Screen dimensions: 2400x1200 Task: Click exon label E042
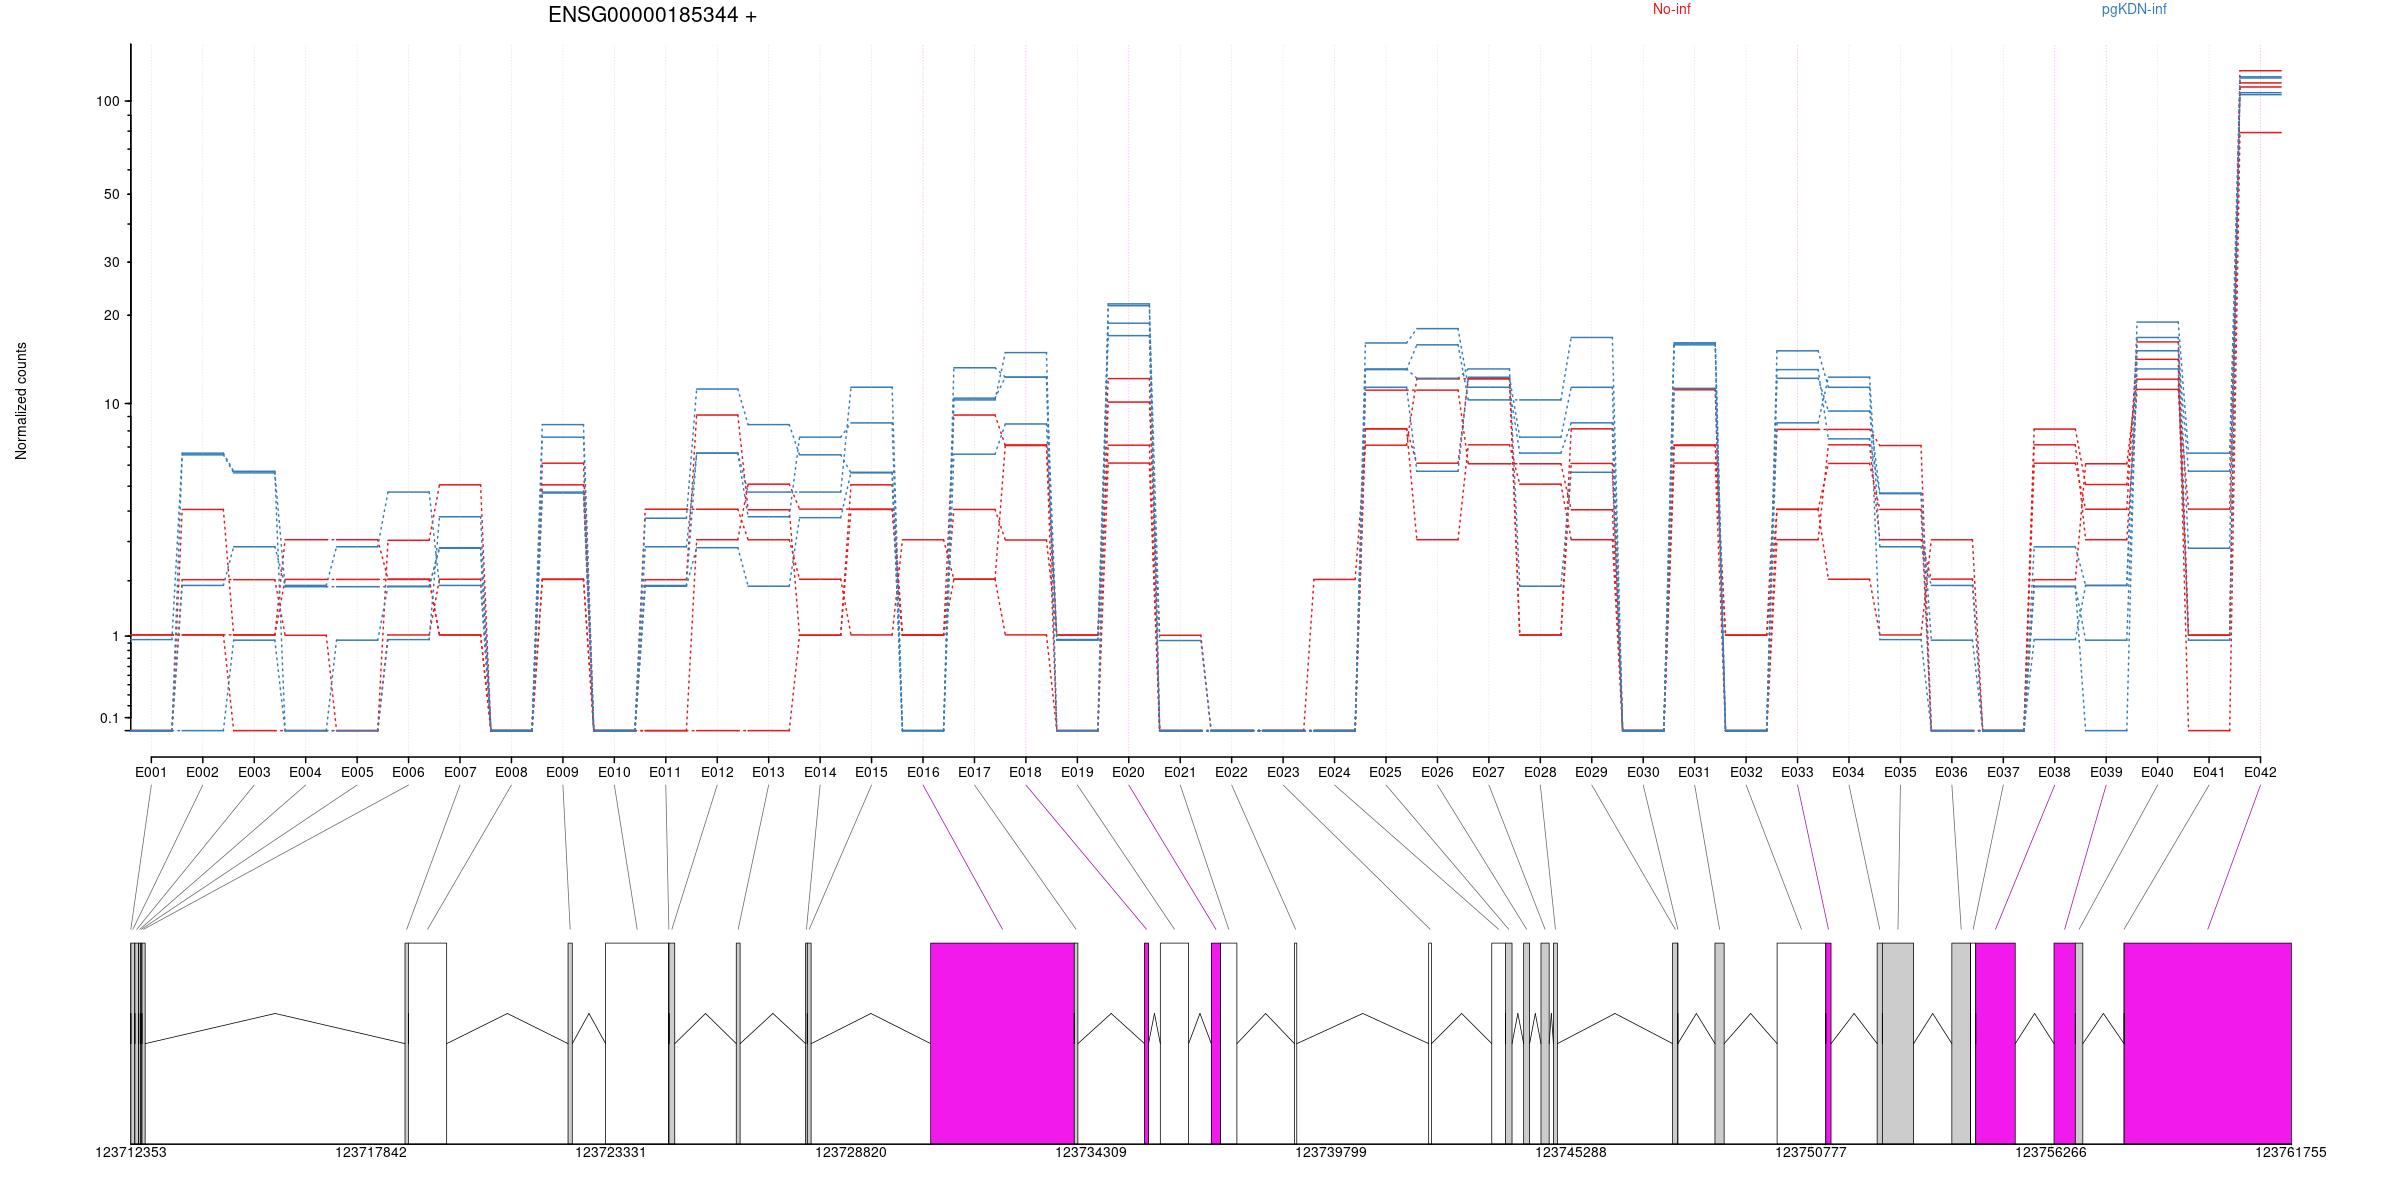coord(2260,772)
